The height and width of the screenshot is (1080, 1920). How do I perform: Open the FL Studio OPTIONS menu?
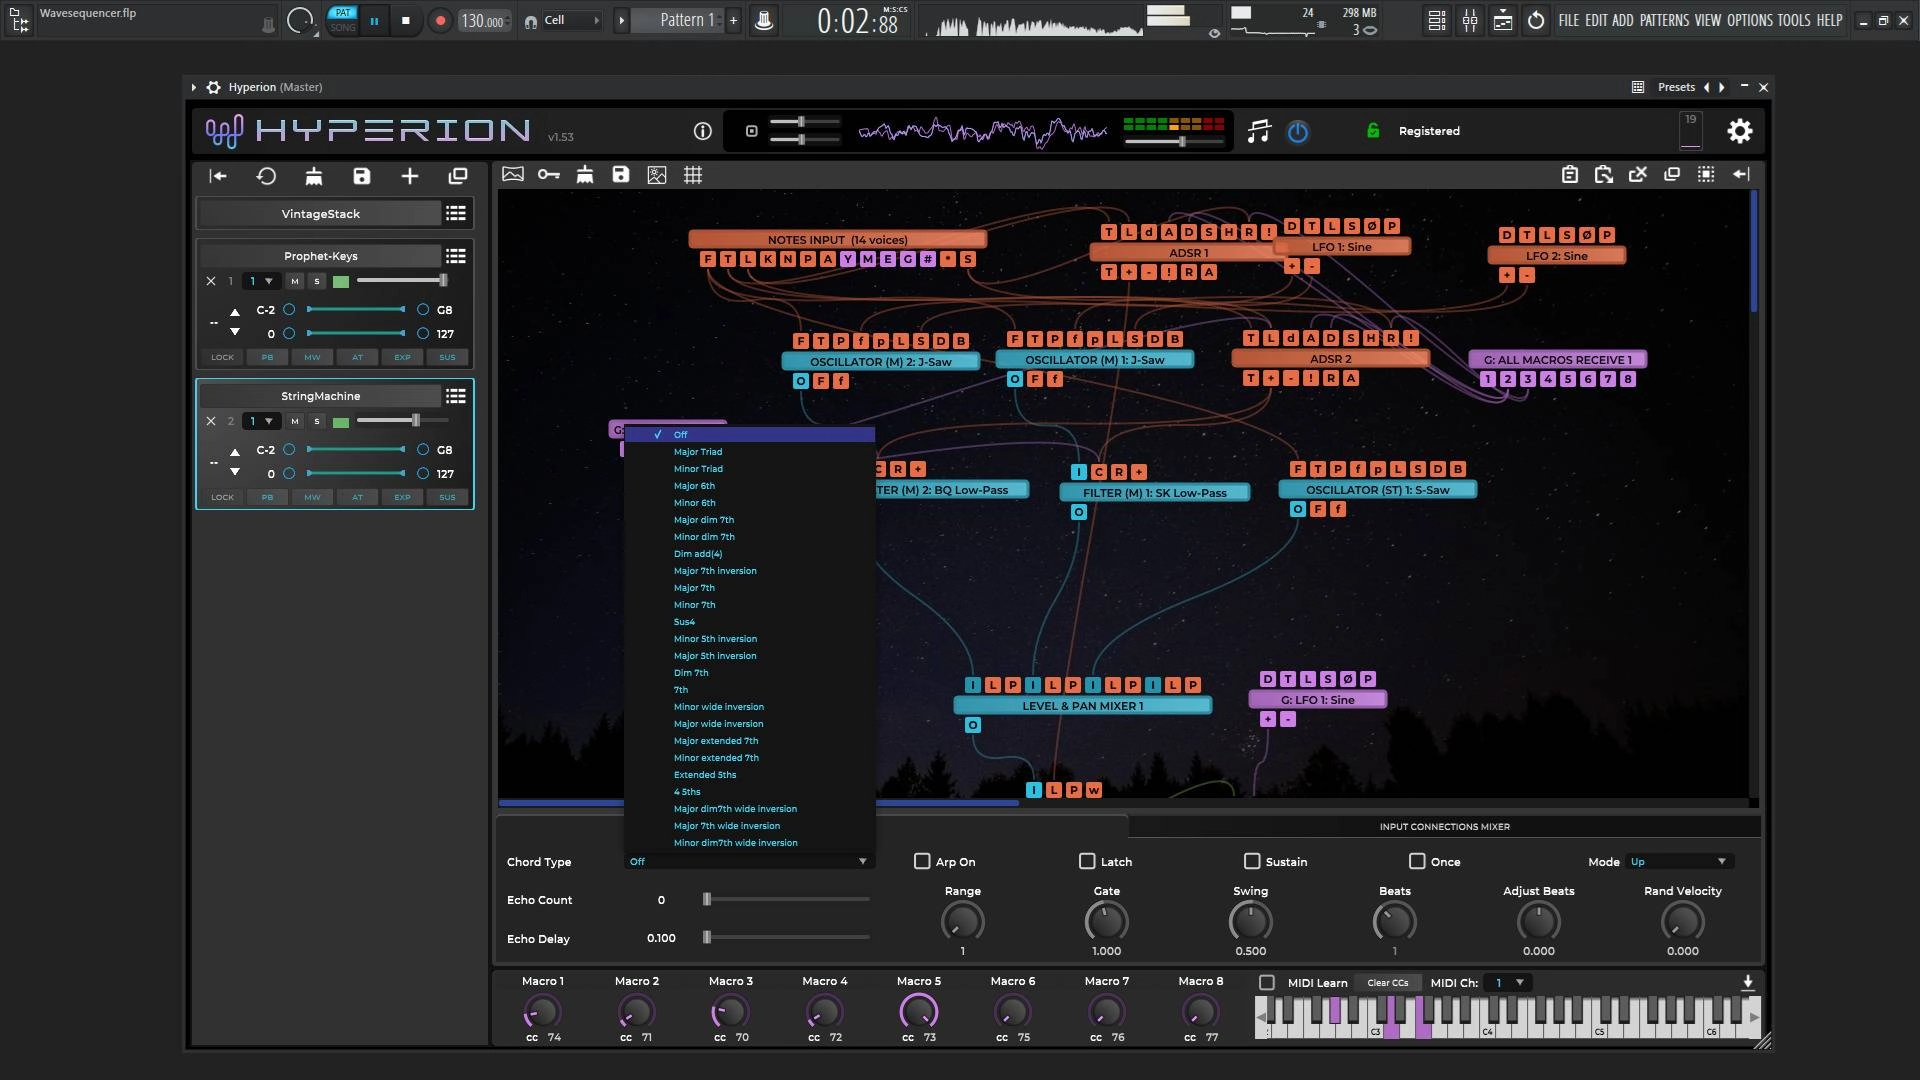1750,20
